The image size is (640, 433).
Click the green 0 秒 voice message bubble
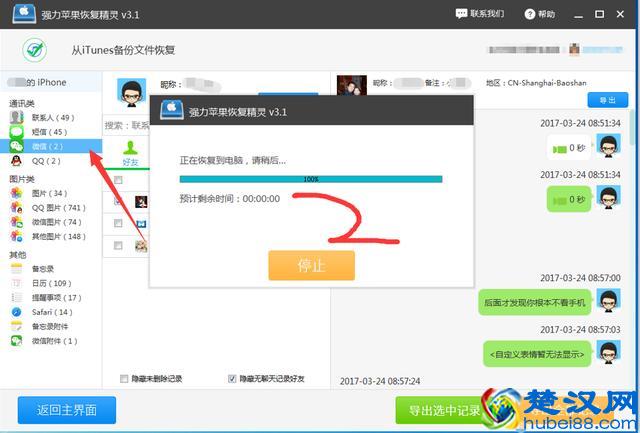tap(569, 200)
